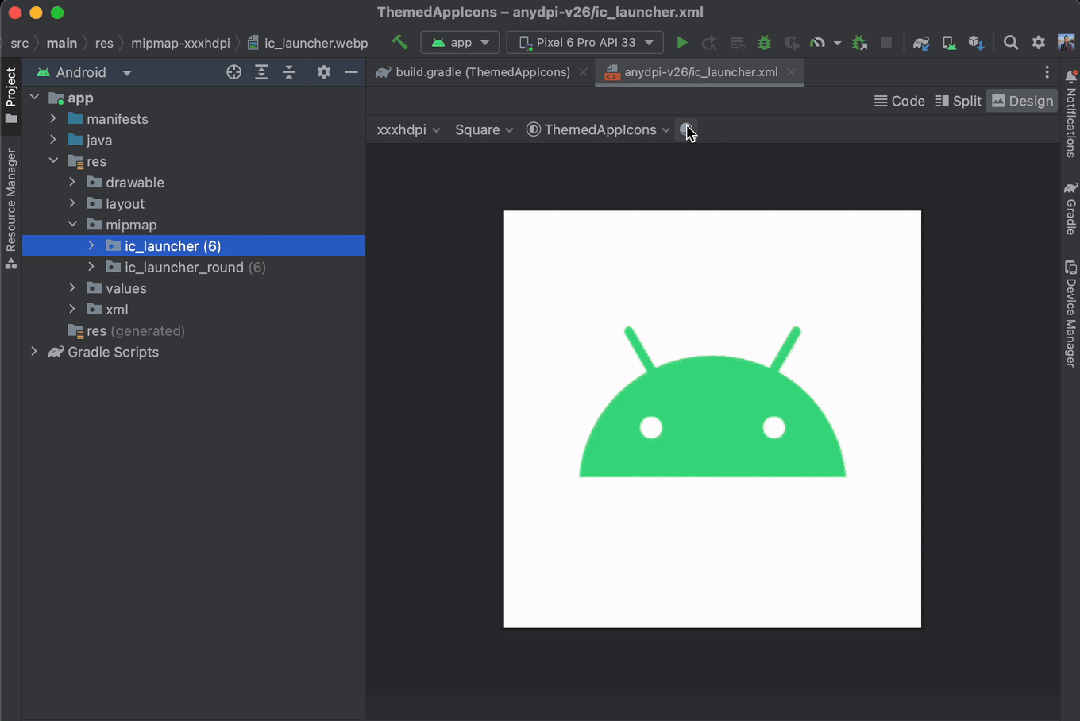Screen dimensions: 1080x721
Task: Click Collapse All in Project panel
Action: tap(289, 72)
